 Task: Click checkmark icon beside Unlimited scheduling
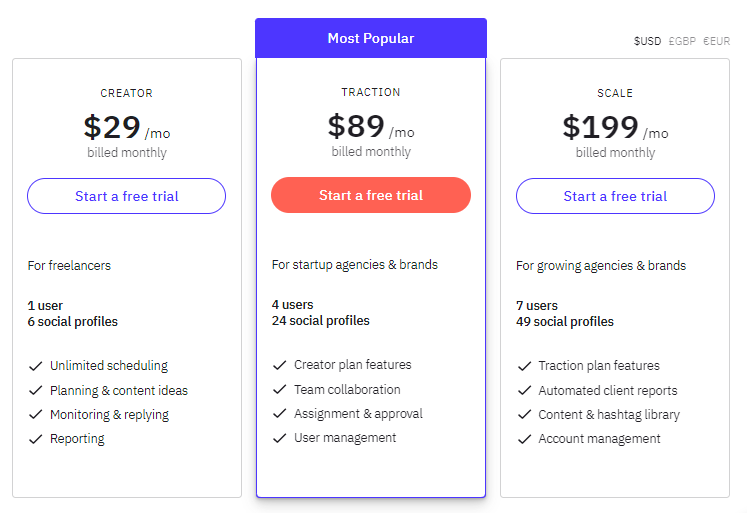point(36,366)
